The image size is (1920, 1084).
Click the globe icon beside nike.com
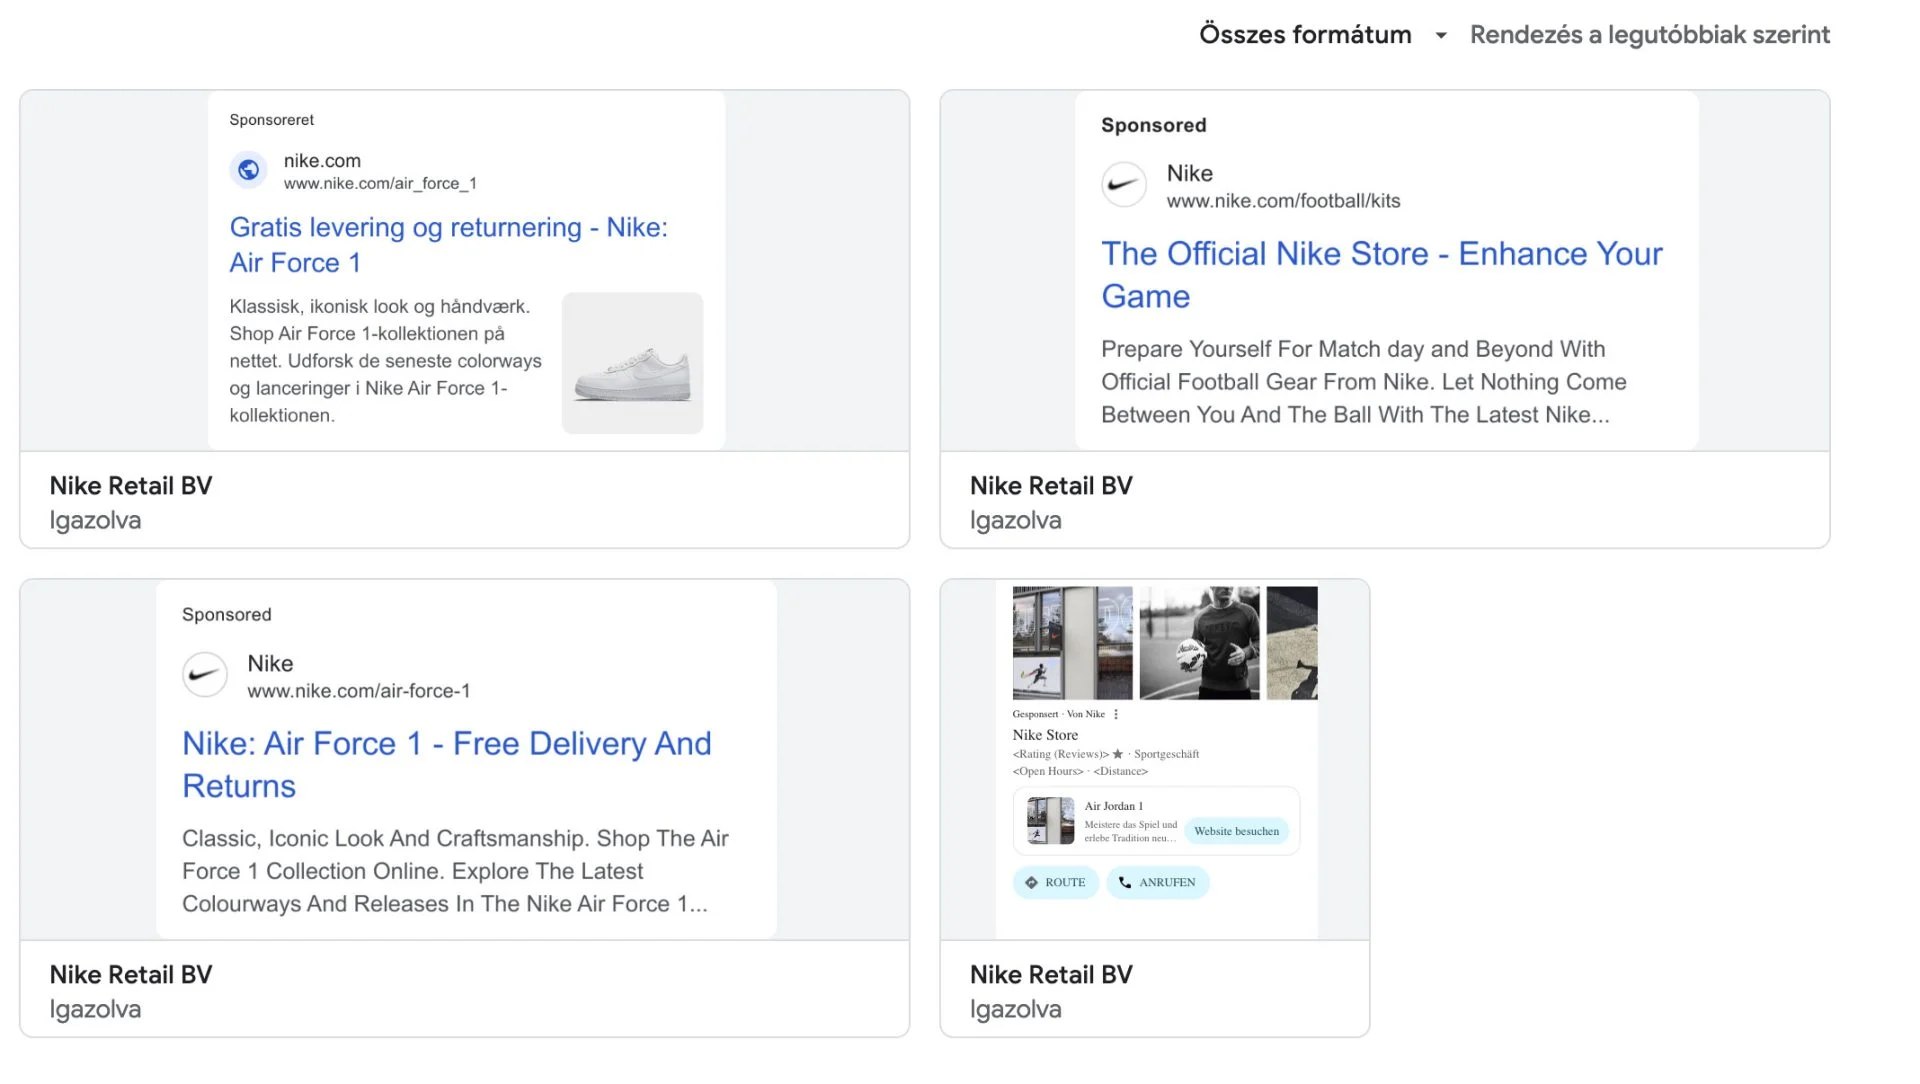point(249,170)
